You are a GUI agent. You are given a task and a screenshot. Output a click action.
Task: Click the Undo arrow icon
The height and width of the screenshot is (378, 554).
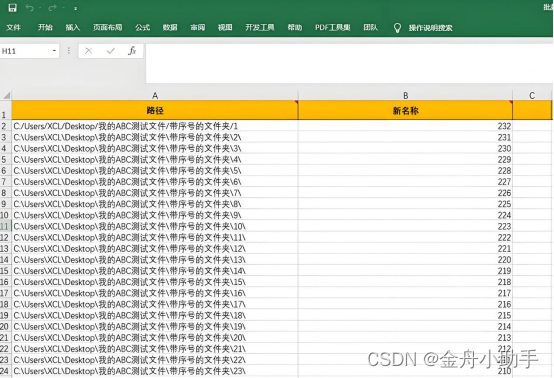[30, 8]
